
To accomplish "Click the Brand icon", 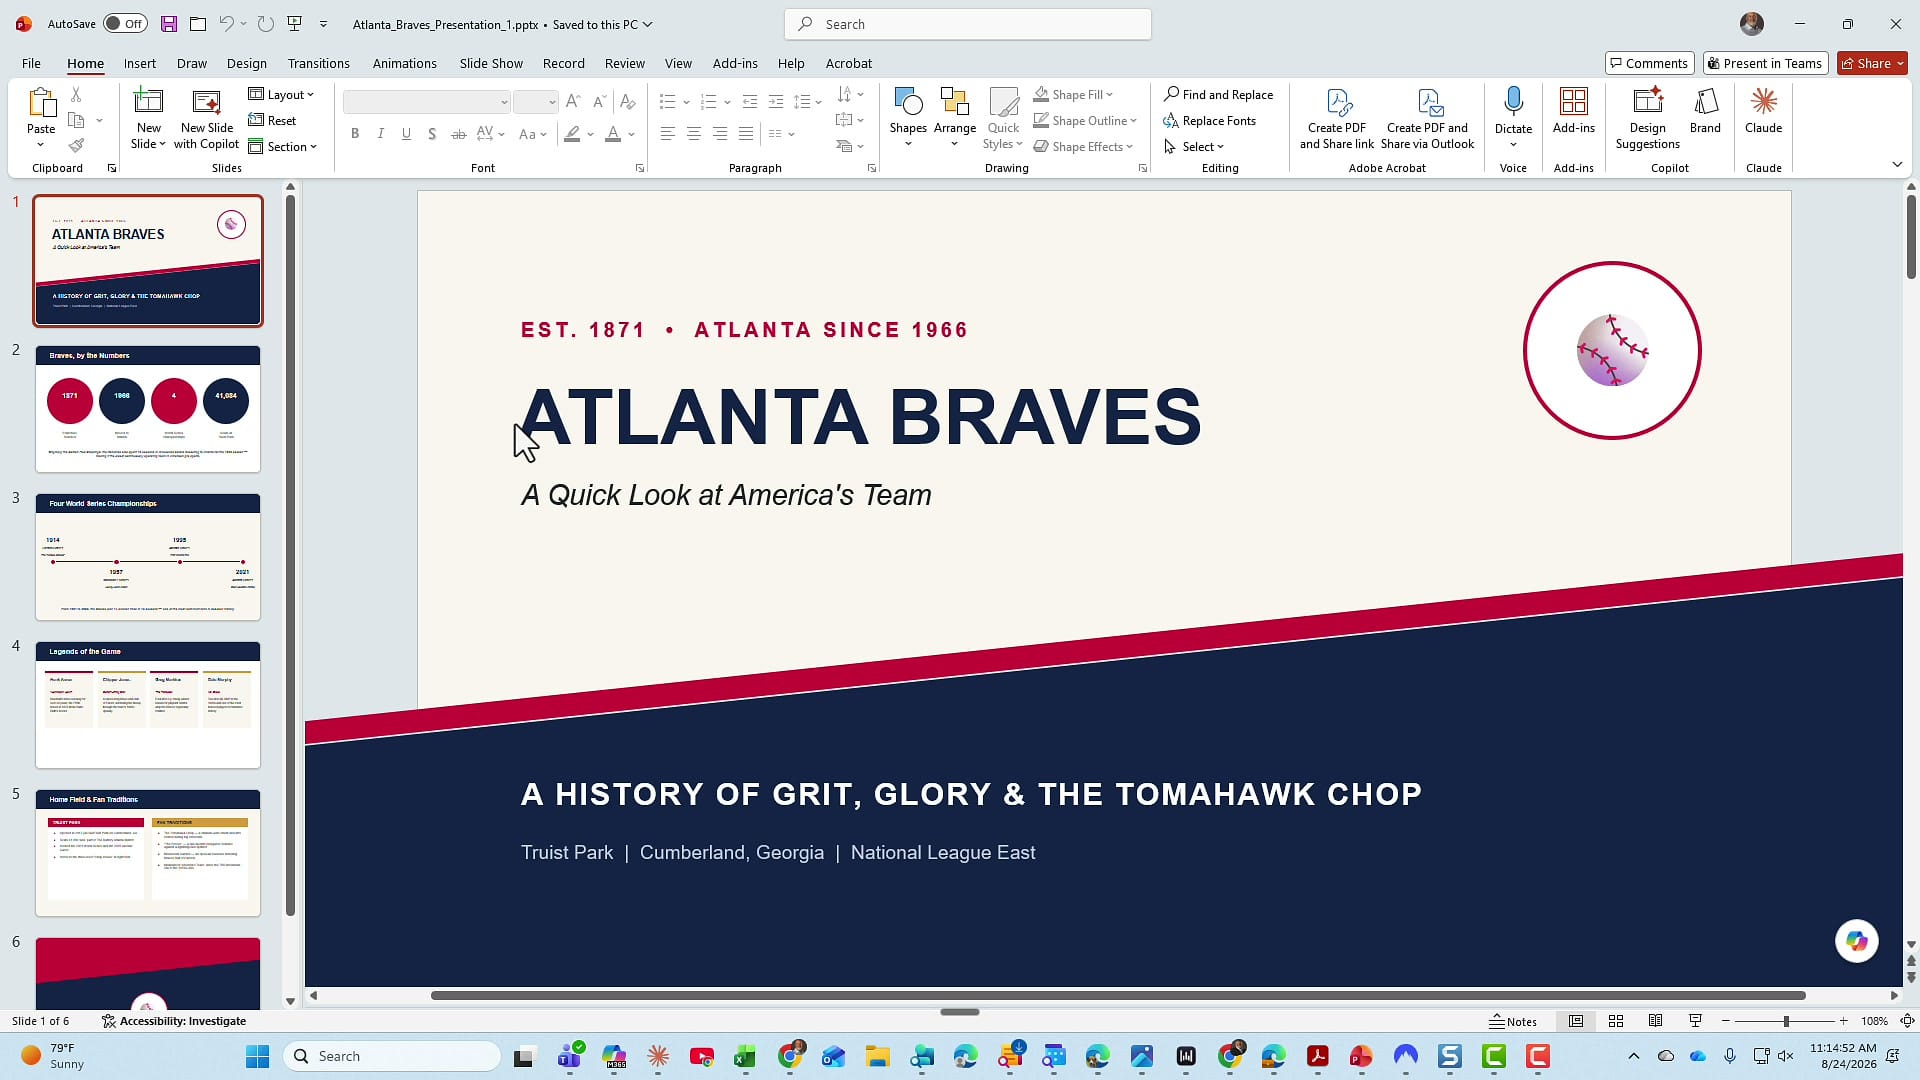I will [1705, 110].
